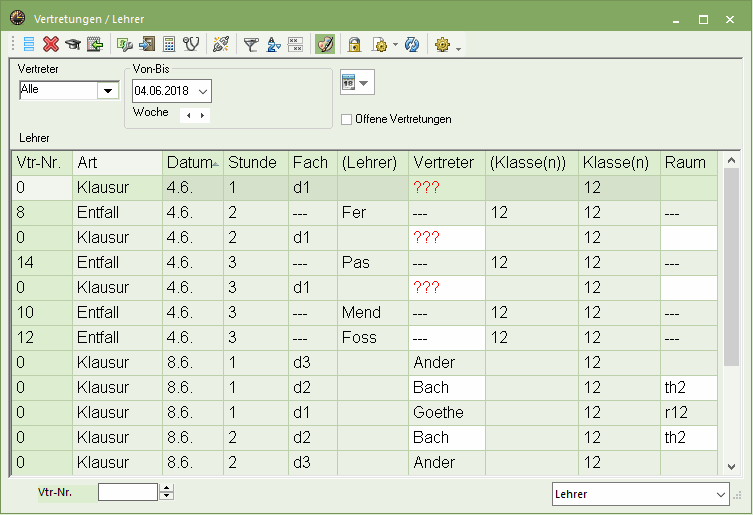Image resolution: width=753 pixels, height=515 pixels.
Task: Open the arrow beside the yellow gear
Action: click(459, 49)
